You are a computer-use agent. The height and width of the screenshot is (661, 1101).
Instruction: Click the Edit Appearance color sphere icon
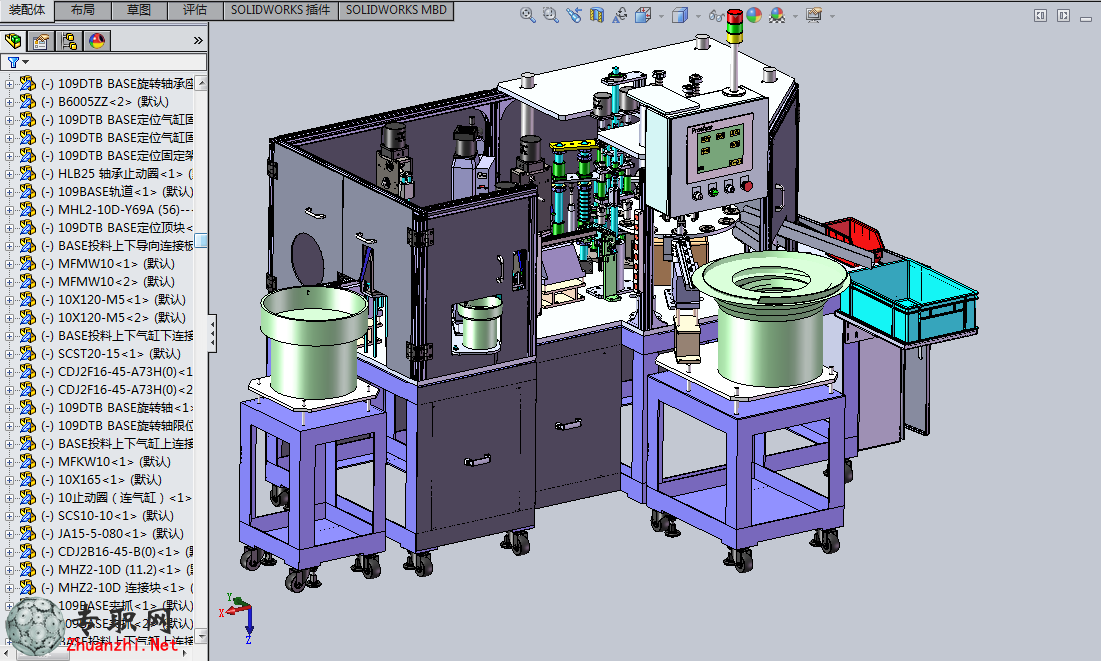tap(754, 15)
